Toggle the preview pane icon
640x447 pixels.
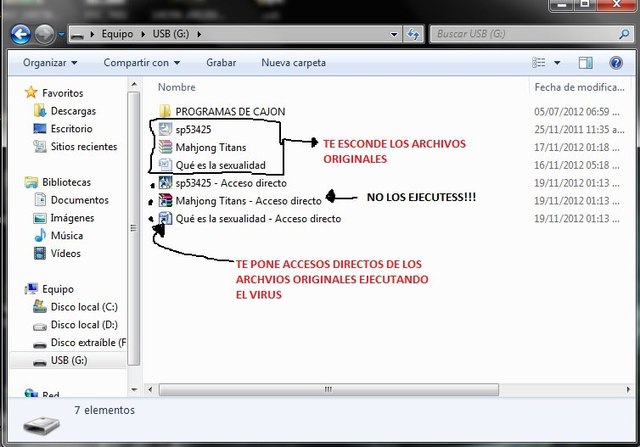585,63
